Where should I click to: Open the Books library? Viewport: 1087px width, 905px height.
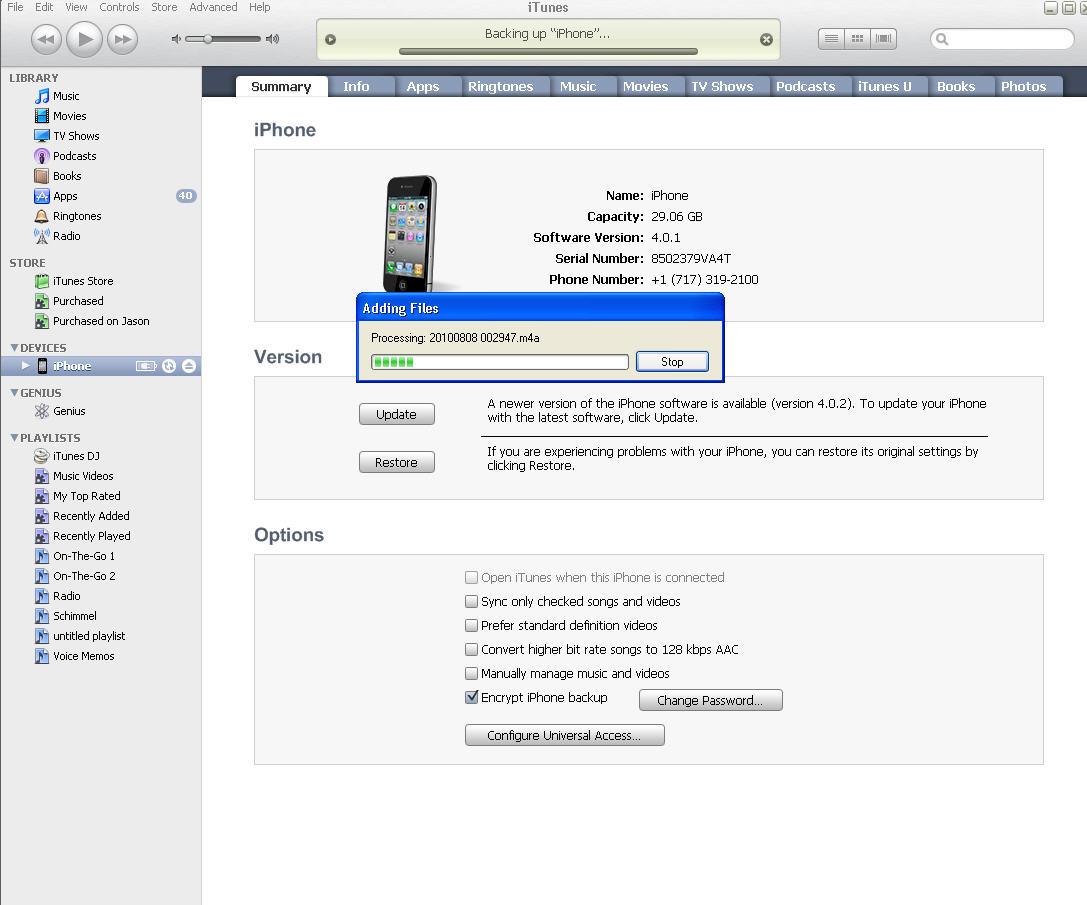[x=67, y=176]
